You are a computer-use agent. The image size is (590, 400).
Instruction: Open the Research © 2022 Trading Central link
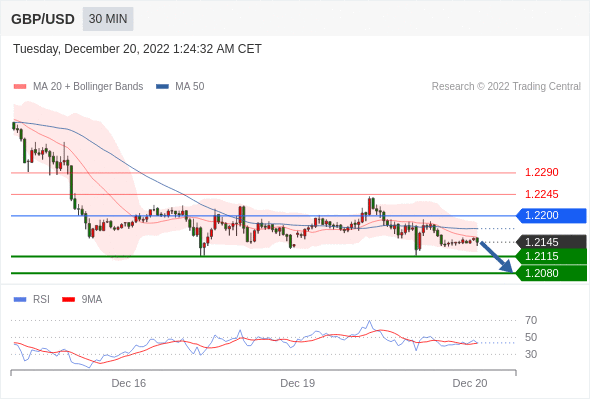pos(506,87)
